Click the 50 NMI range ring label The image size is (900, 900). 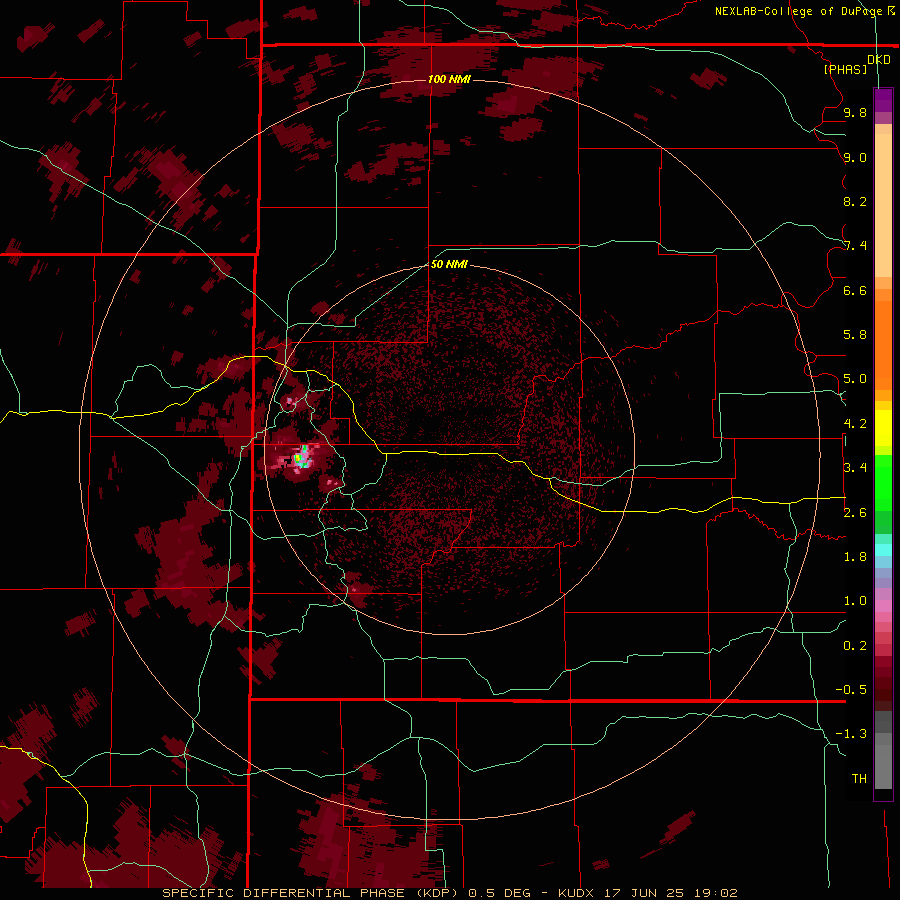[449, 264]
